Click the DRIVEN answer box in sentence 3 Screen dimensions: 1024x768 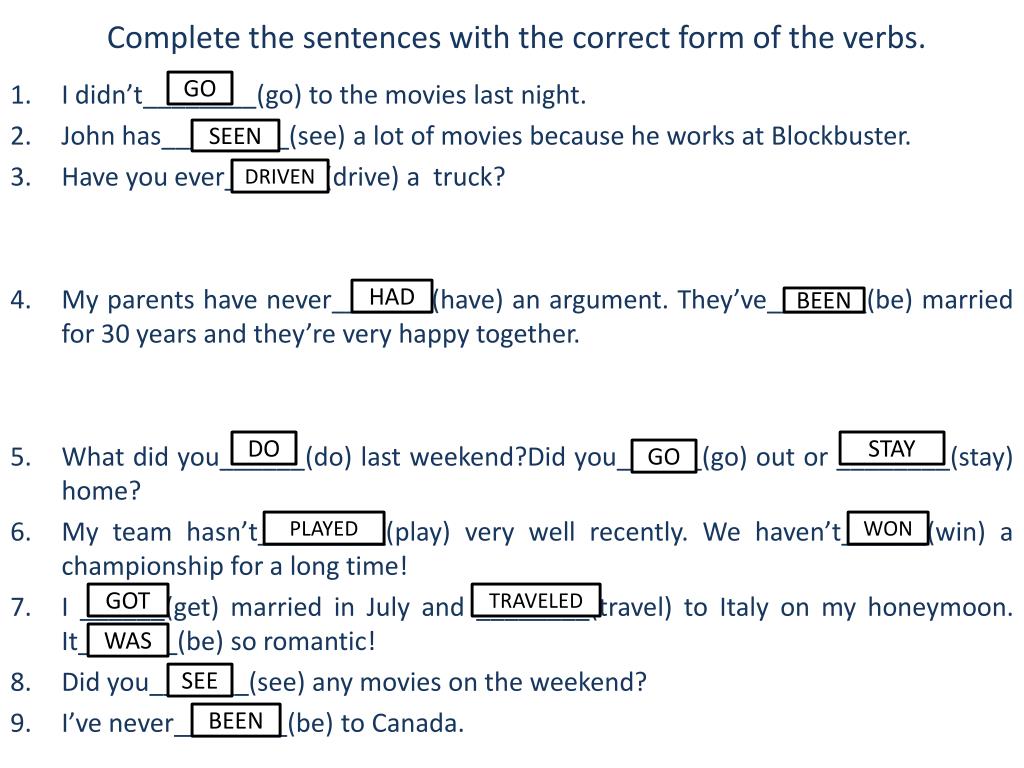click(x=280, y=176)
